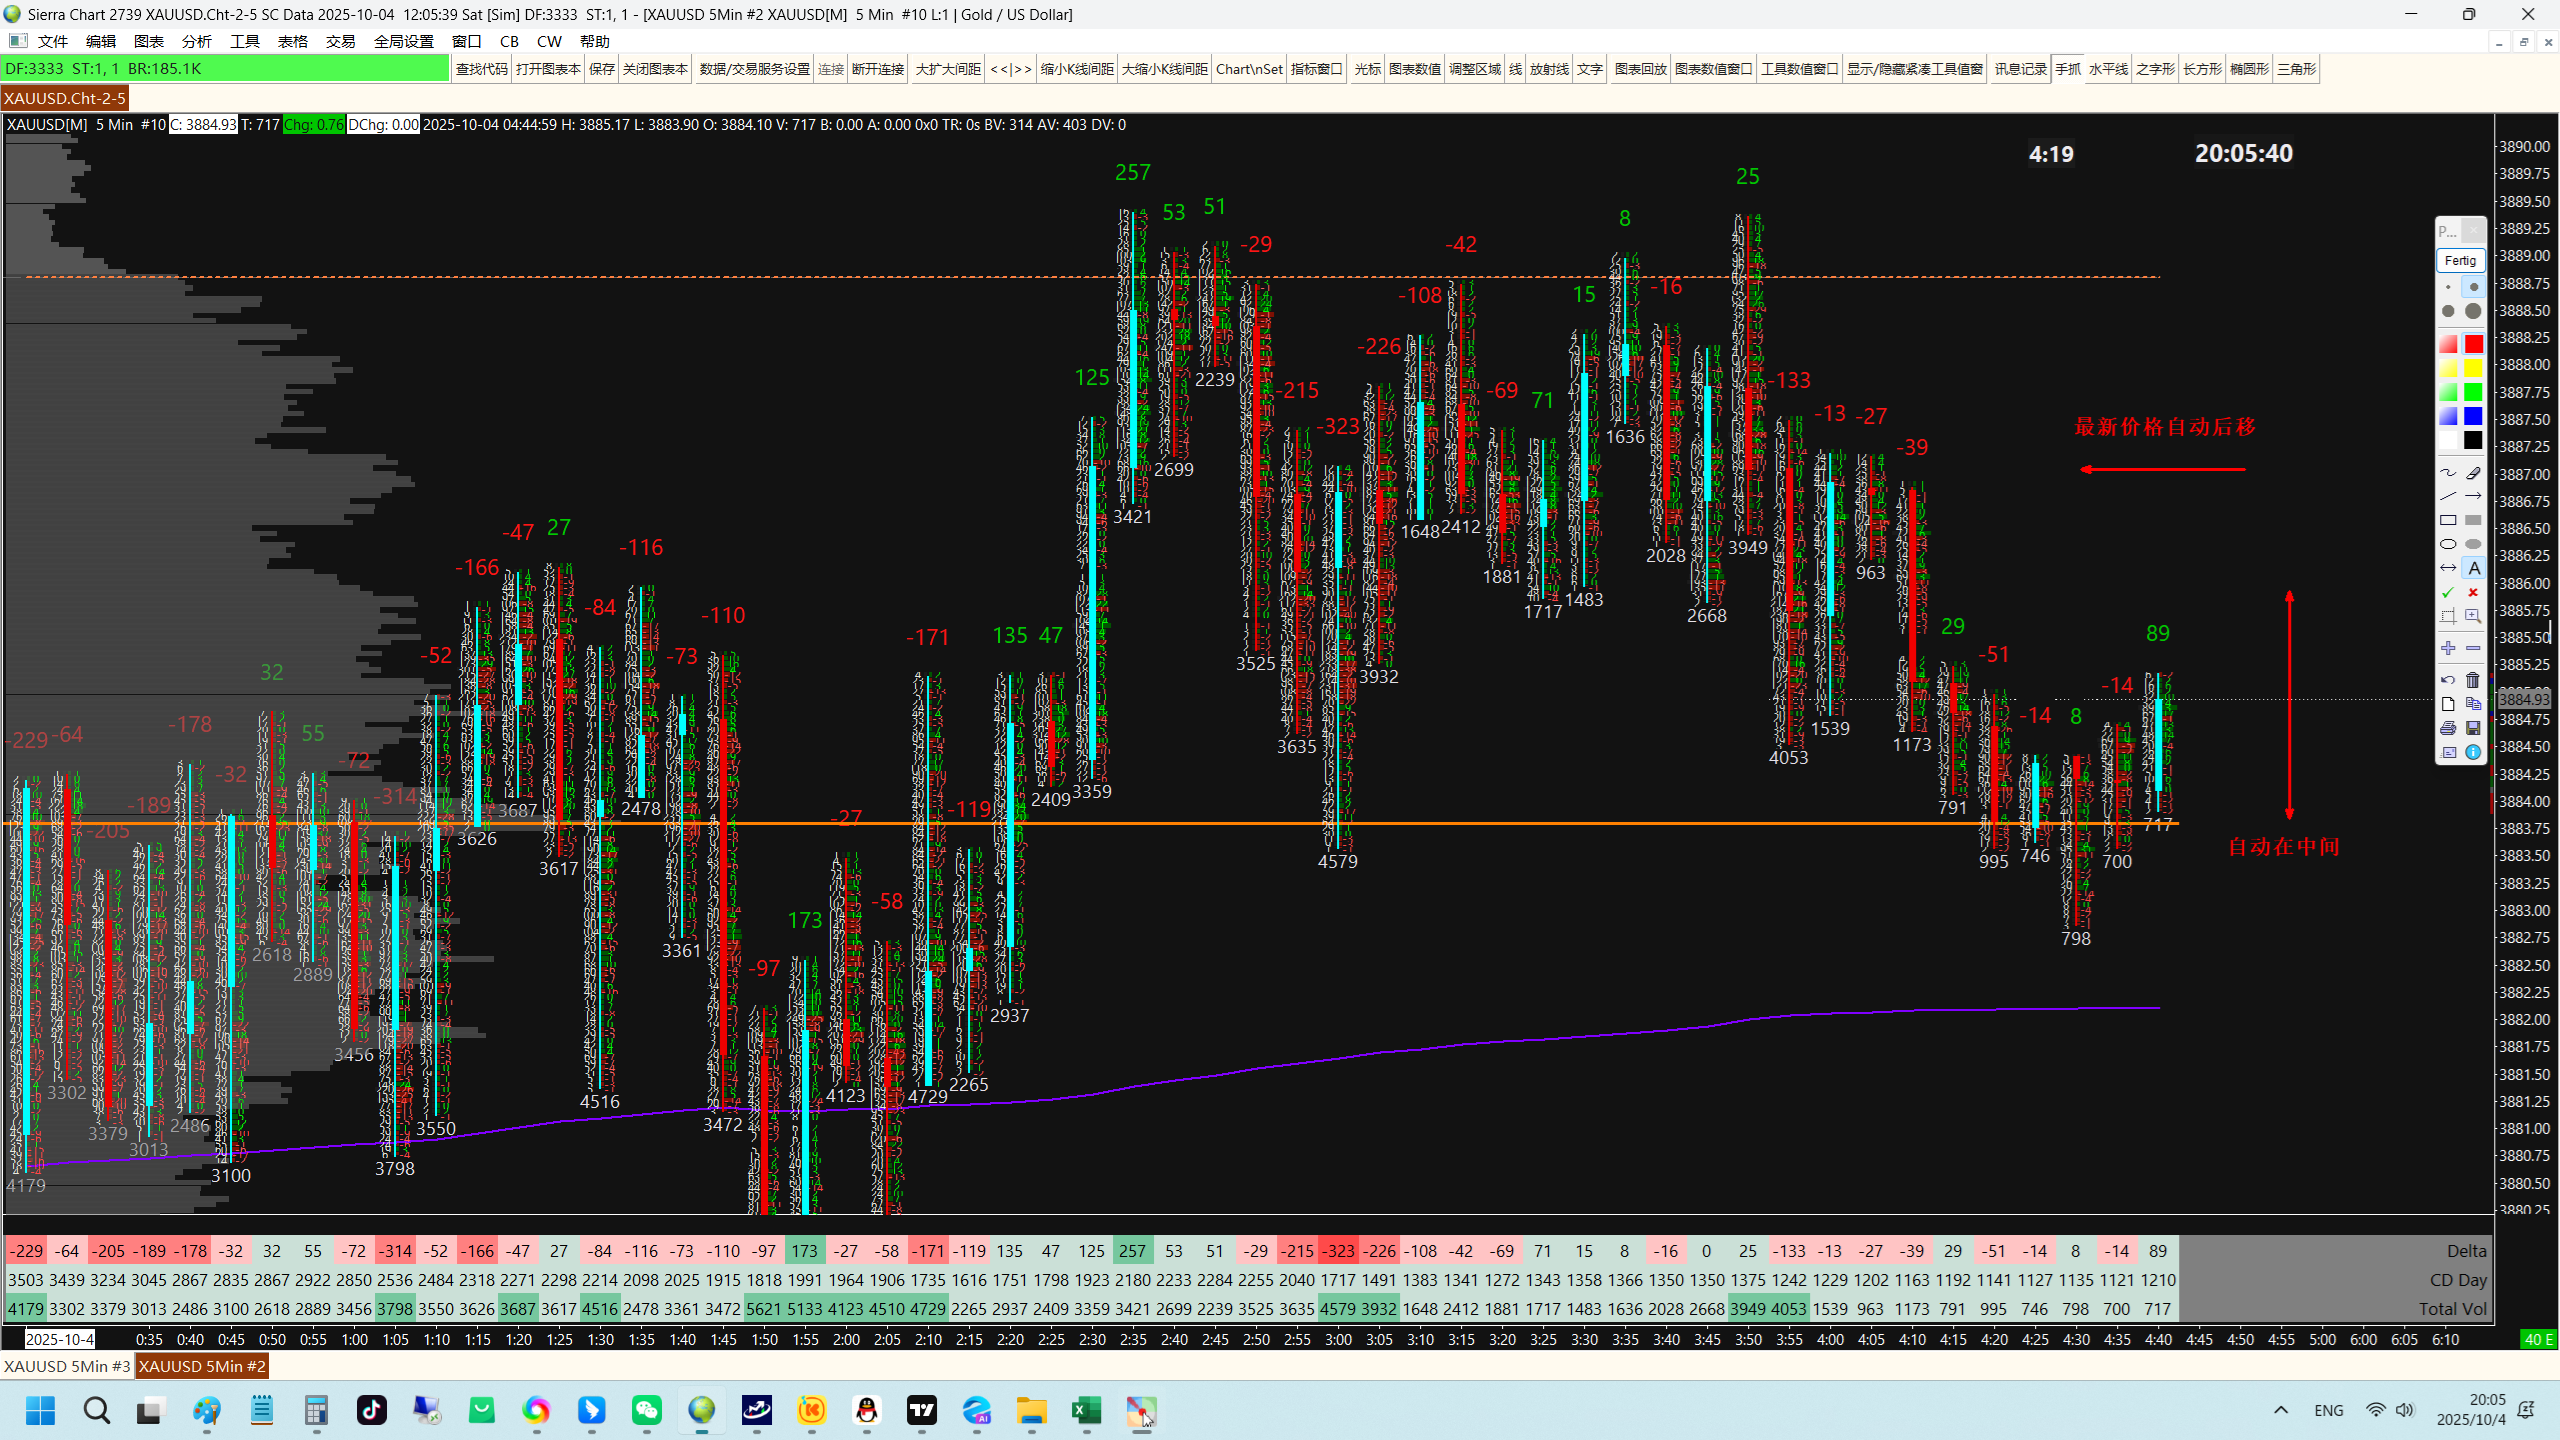
Task: Choose the arrow line drawing tool
Action: point(2473,497)
